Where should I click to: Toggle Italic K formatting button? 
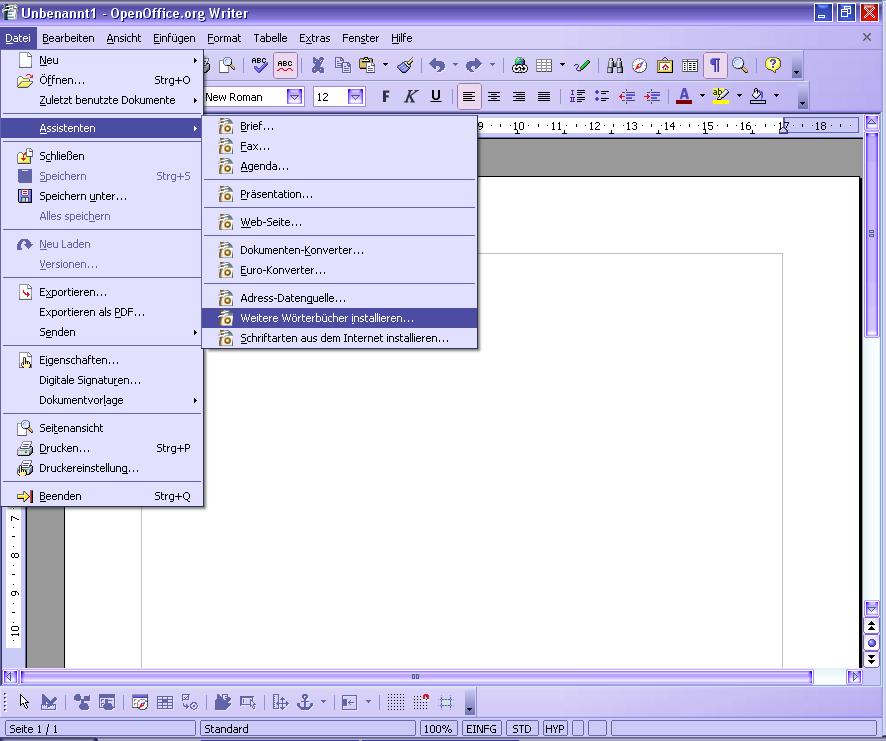click(410, 97)
